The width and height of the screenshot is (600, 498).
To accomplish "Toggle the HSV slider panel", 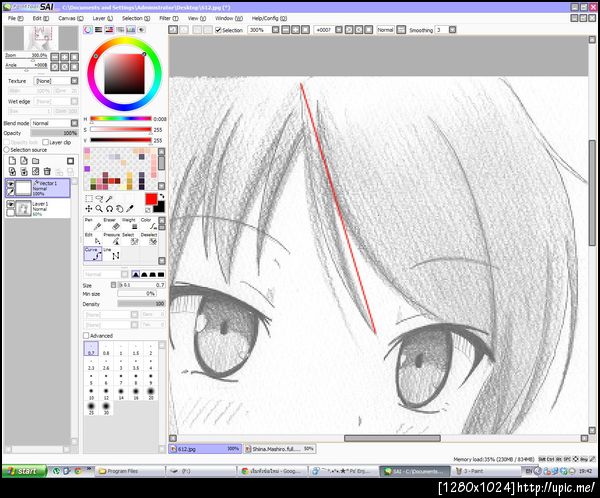I will click(109, 29).
